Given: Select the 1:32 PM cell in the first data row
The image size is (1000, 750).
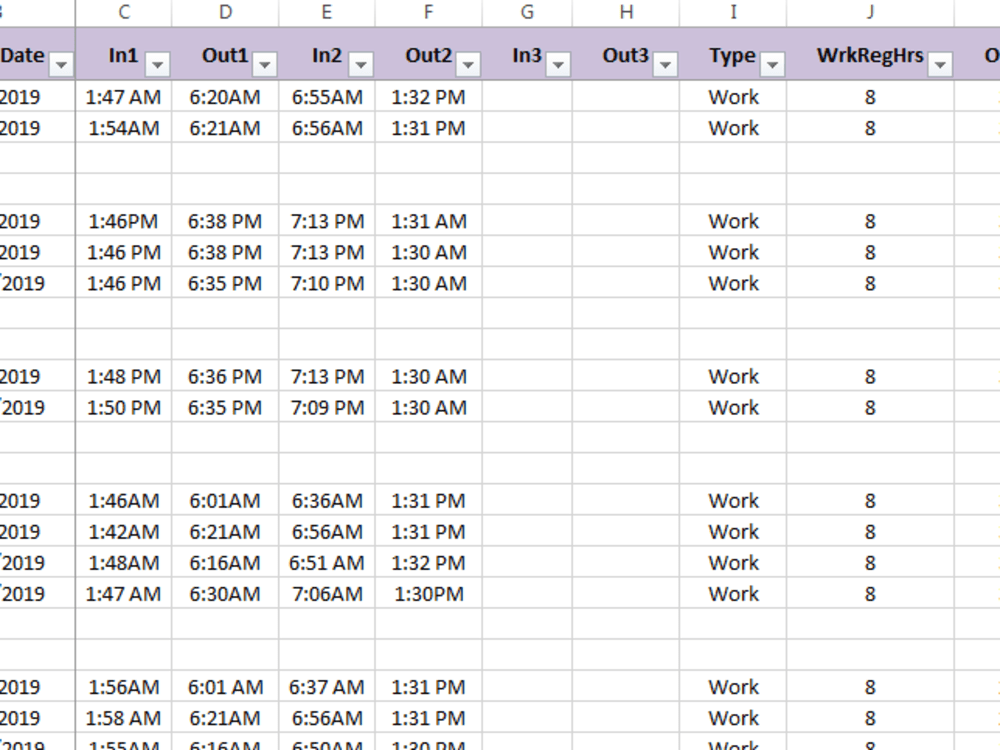Looking at the screenshot, I should 429,97.
